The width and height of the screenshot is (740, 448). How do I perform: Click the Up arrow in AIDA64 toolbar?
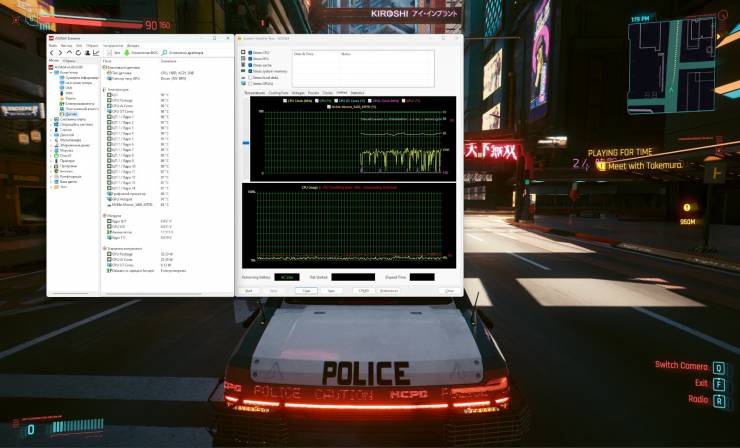tap(69, 53)
